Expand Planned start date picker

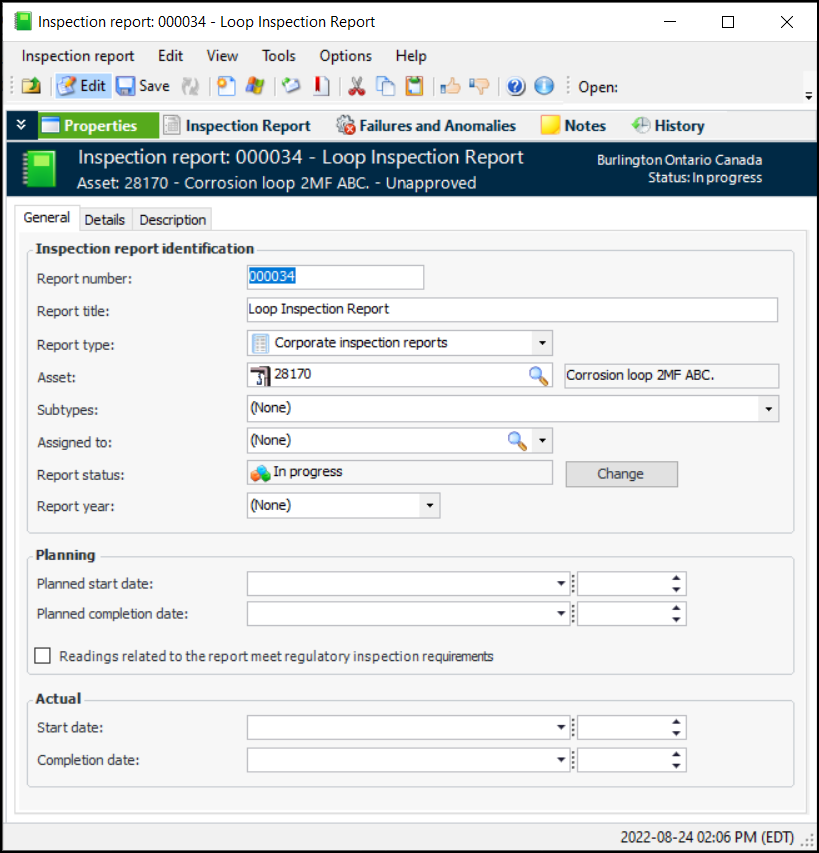point(561,585)
